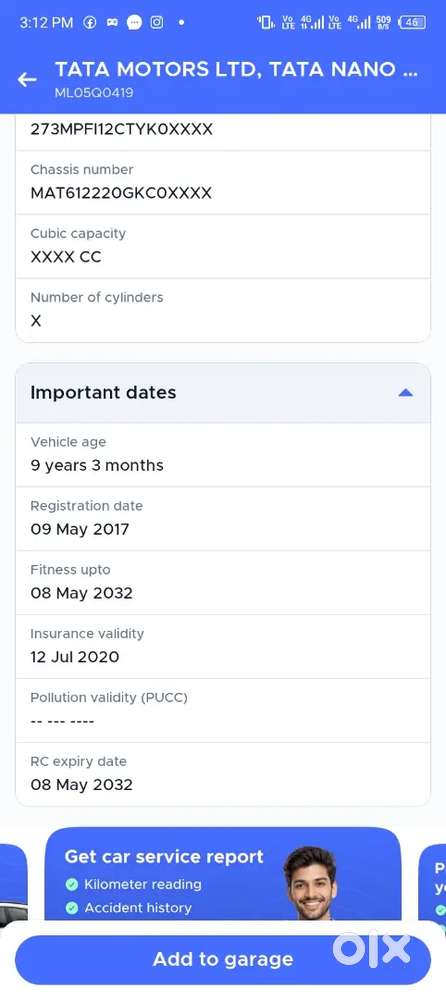Tap the vibrate mode status icon
This screenshot has height=999, width=446.
(x=266, y=22)
